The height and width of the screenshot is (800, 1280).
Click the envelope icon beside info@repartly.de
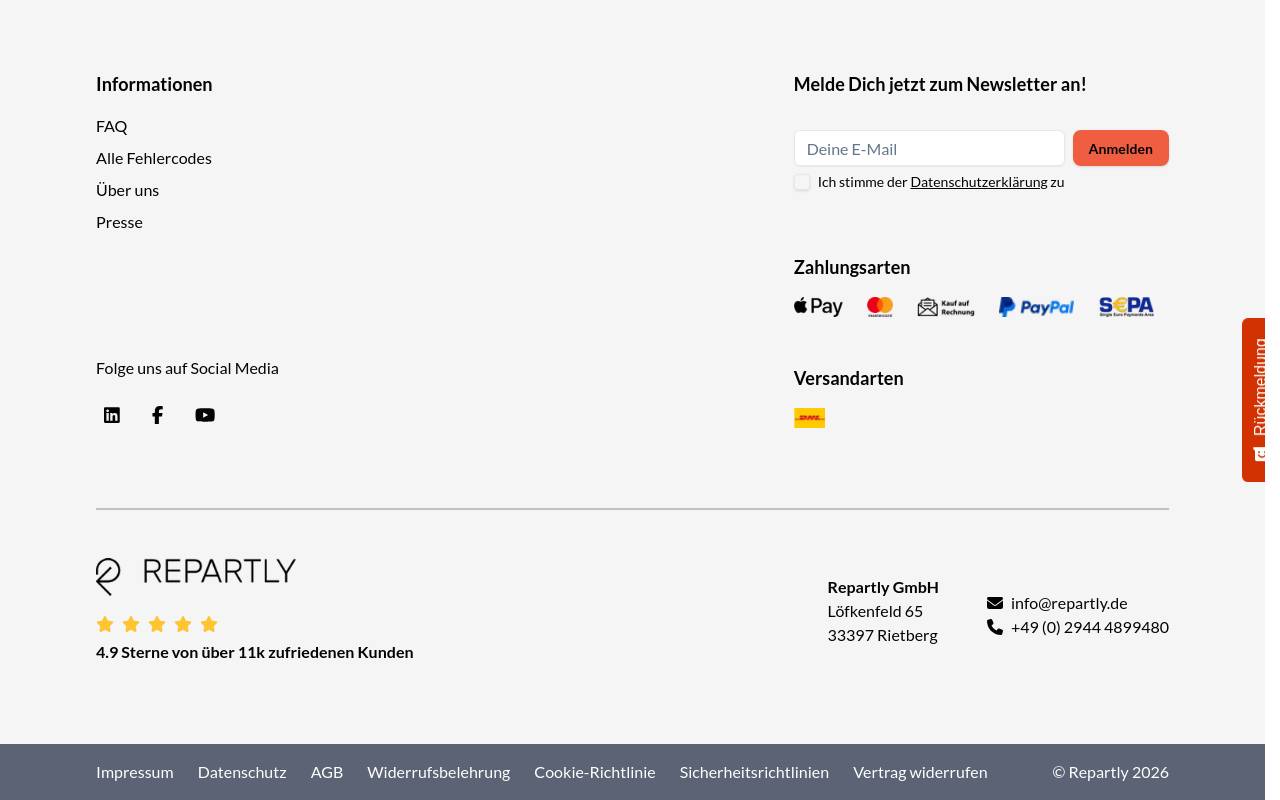[995, 603]
